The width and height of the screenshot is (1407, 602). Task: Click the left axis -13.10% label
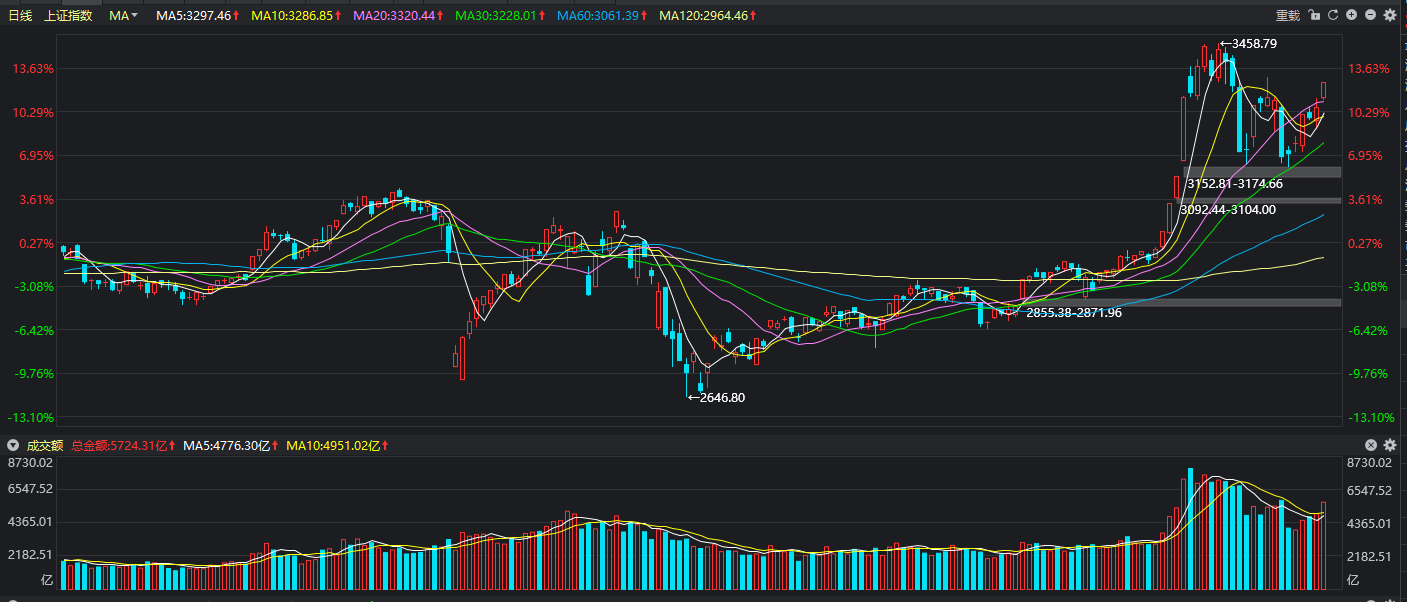click(33, 418)
